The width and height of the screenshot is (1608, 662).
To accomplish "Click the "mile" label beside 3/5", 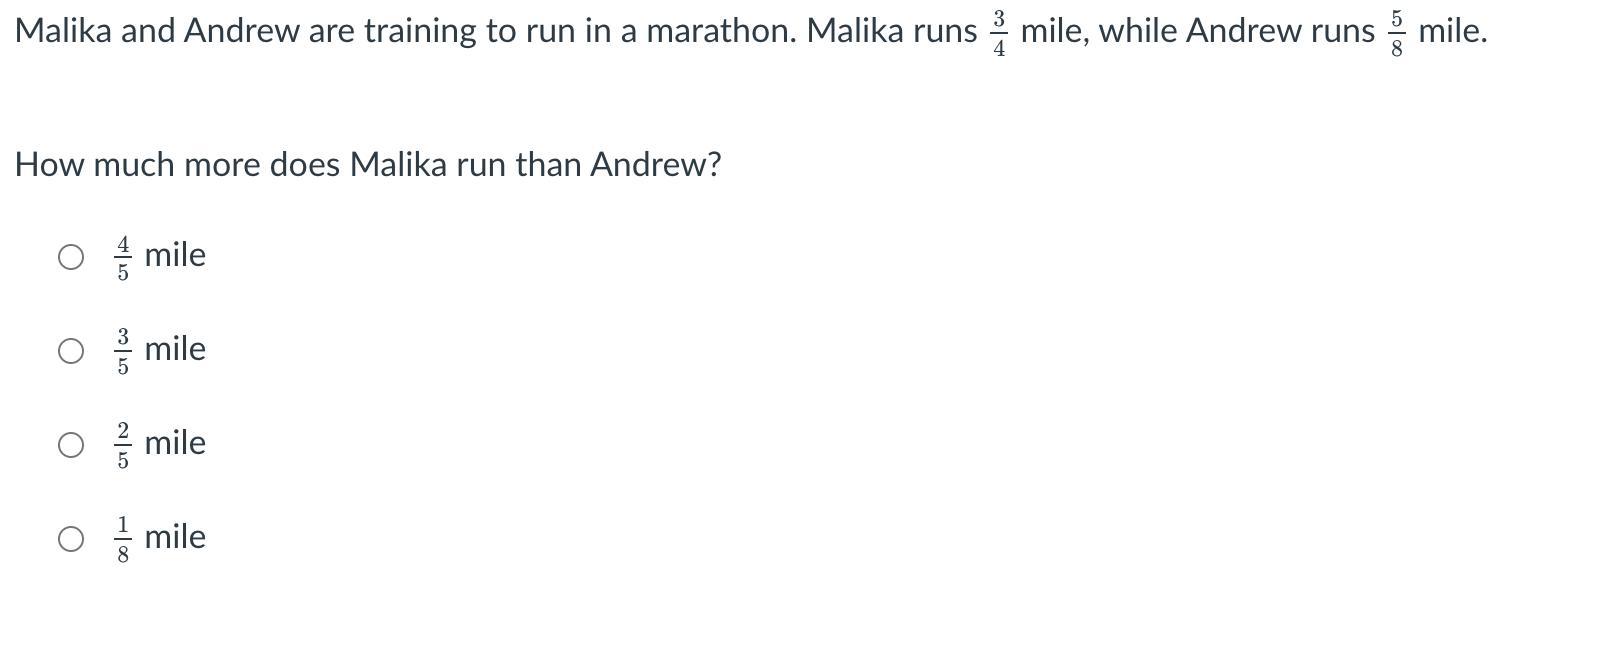I will [x=175, y=349].
